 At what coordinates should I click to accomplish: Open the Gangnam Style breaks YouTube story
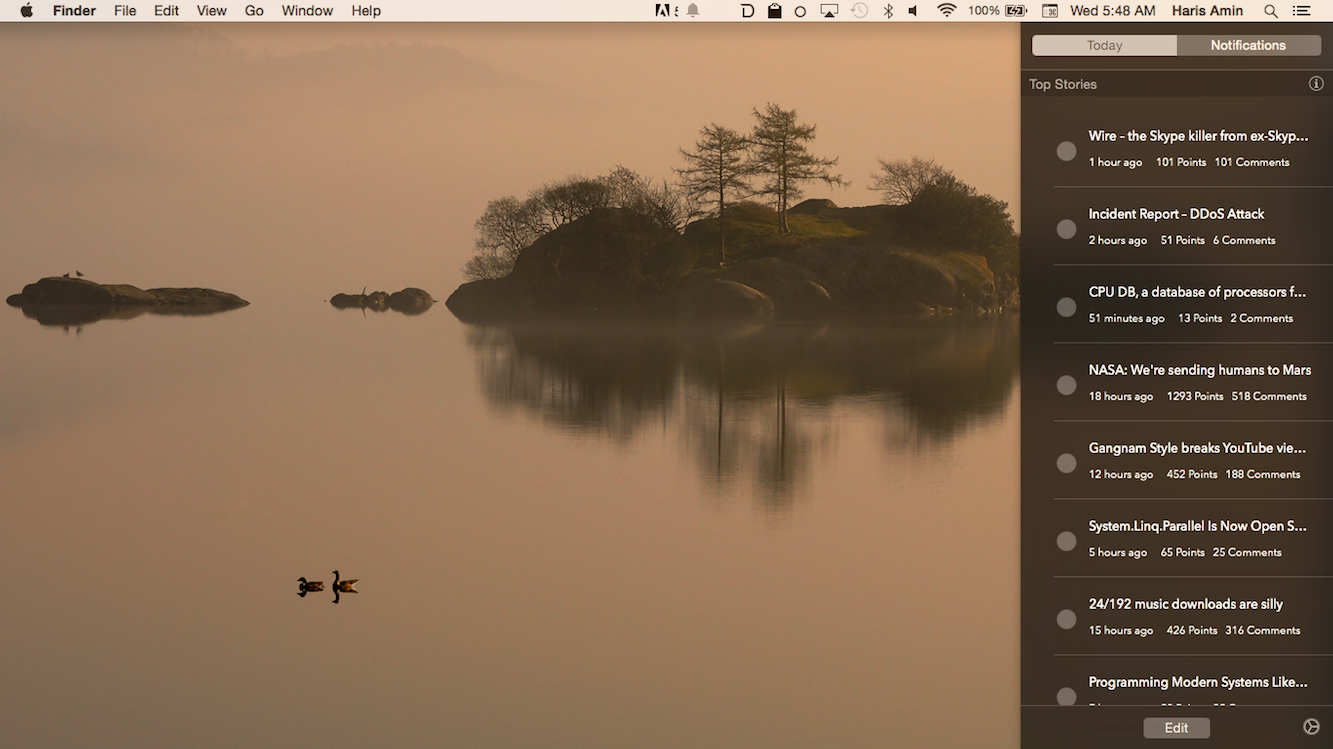1197,448
